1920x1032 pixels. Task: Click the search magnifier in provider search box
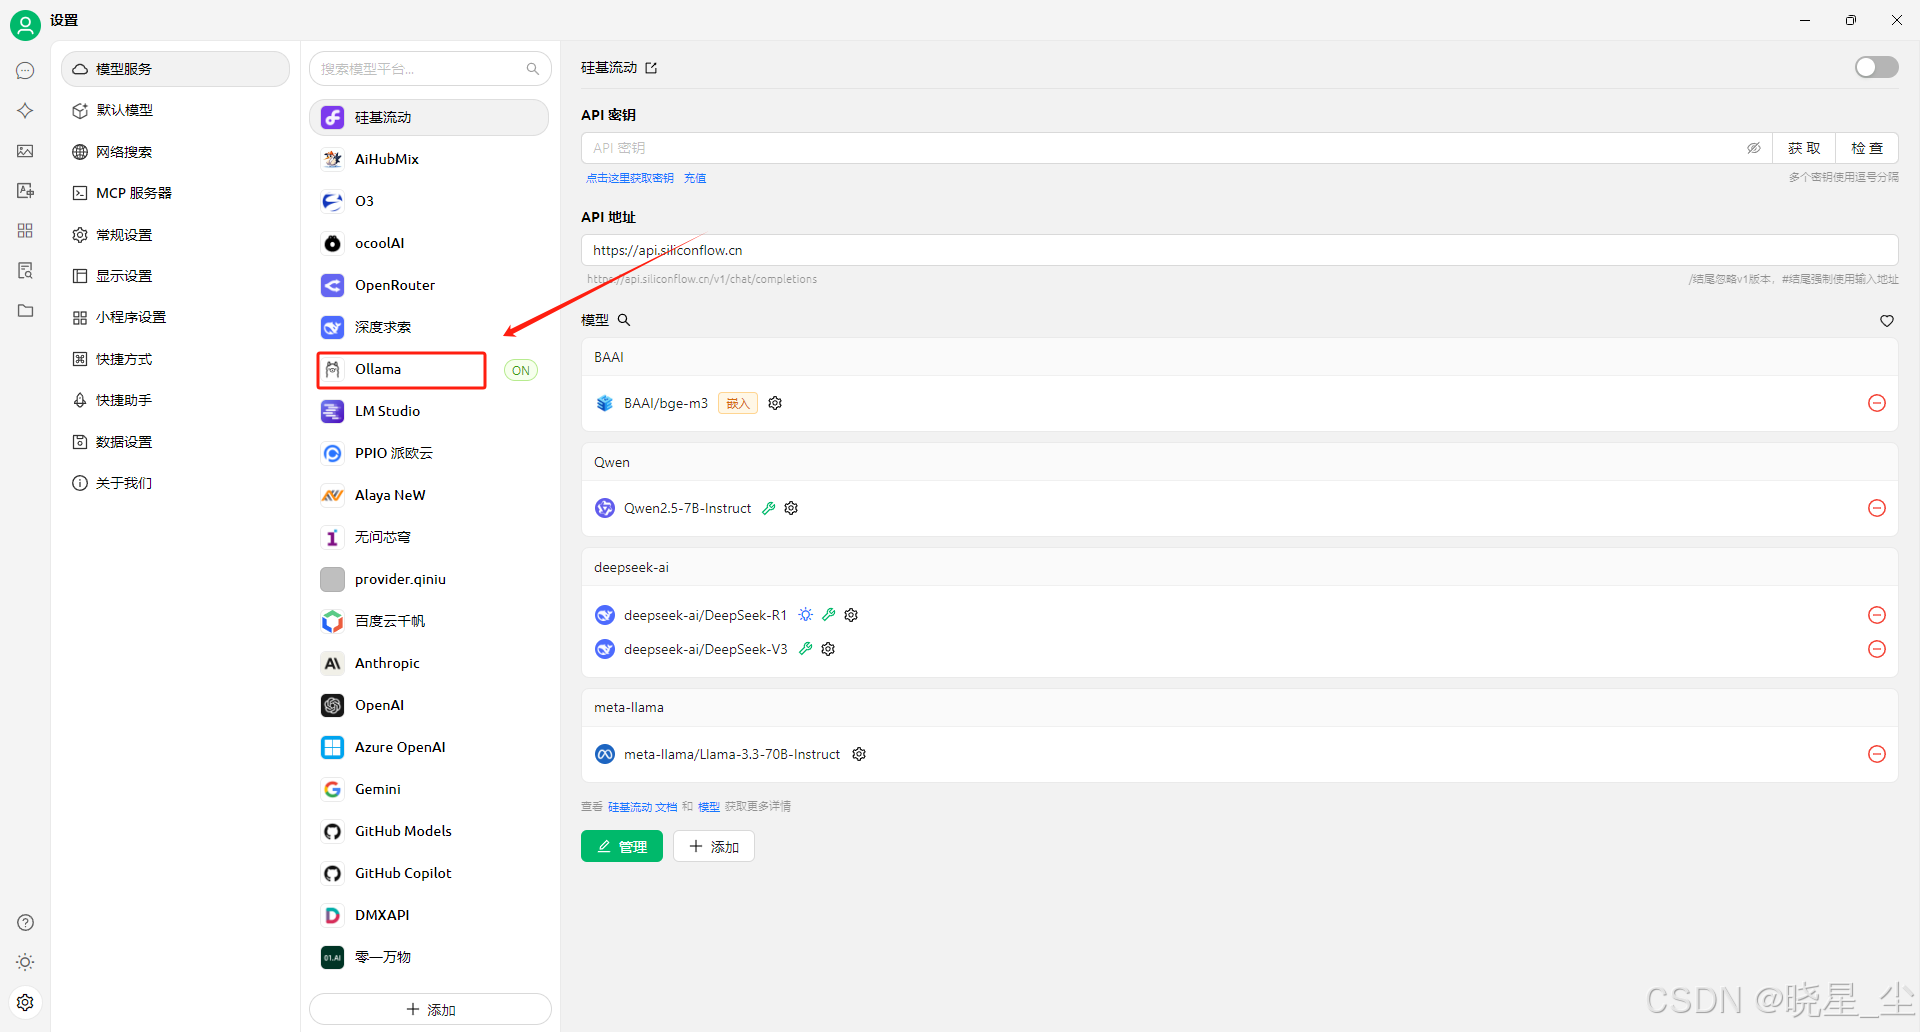[533, 69]
